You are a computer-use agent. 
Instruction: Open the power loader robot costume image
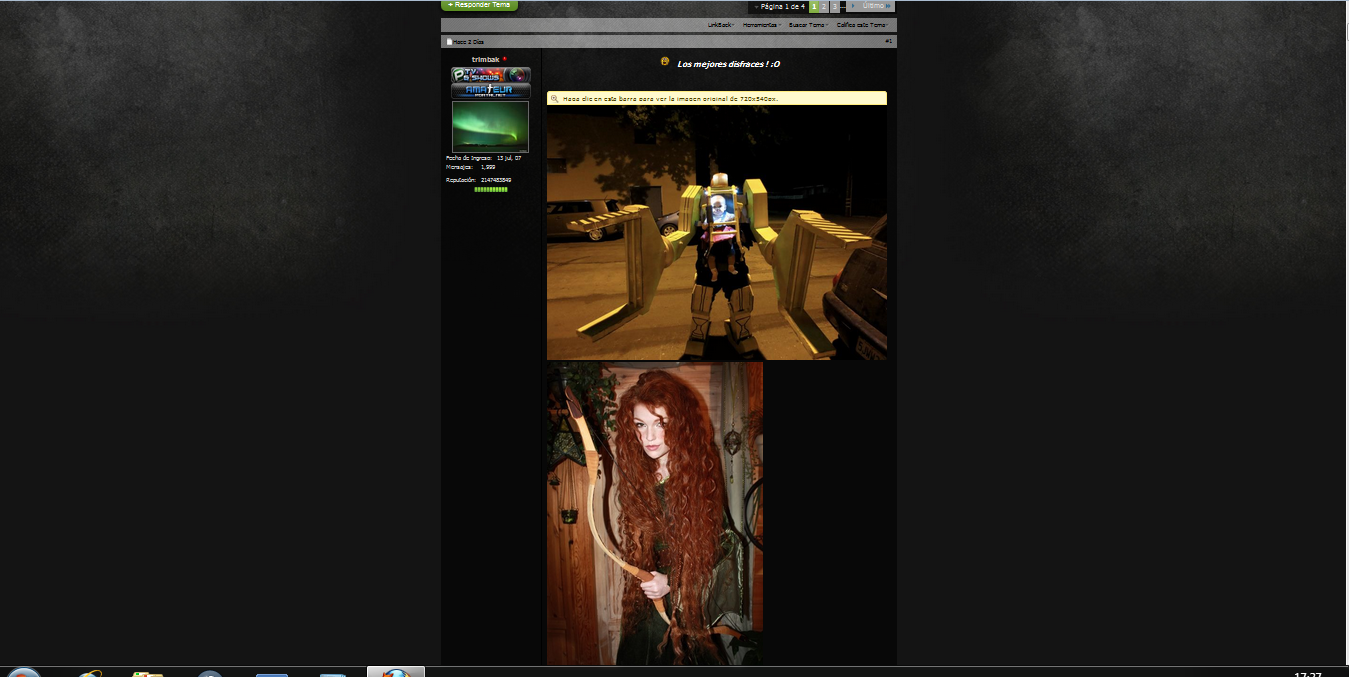tap(717, 233)
